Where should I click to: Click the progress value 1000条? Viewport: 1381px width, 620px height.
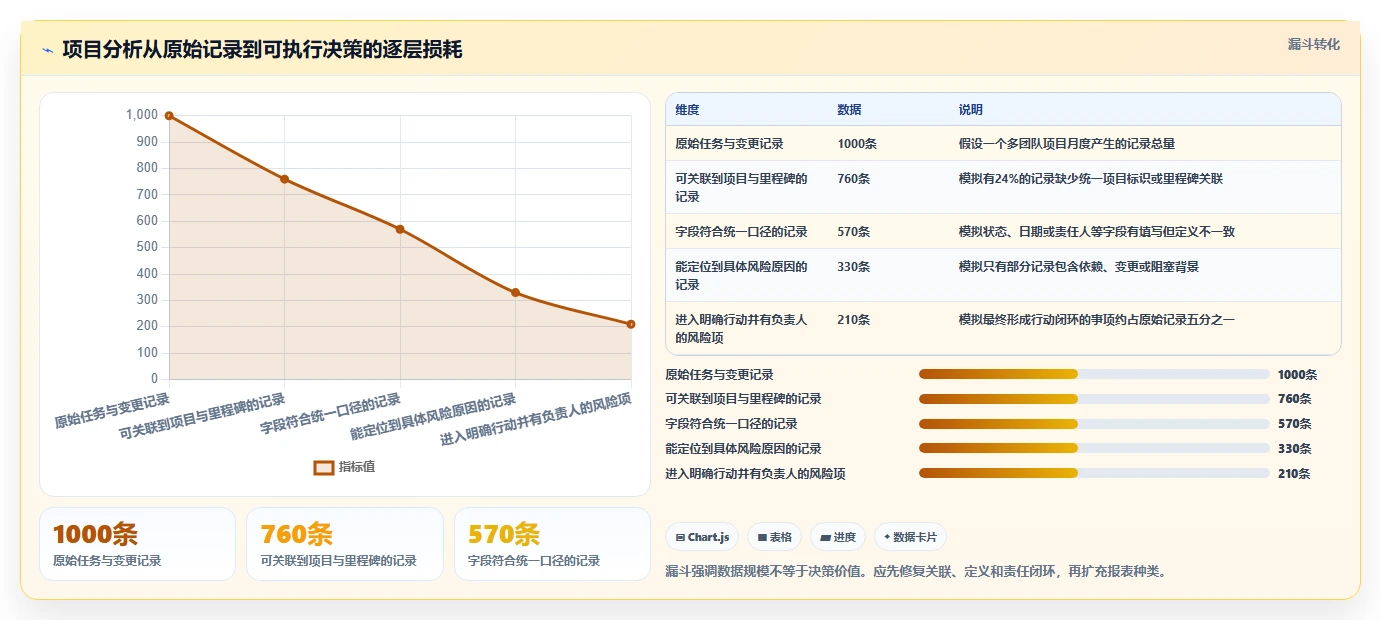point(1297,375)
